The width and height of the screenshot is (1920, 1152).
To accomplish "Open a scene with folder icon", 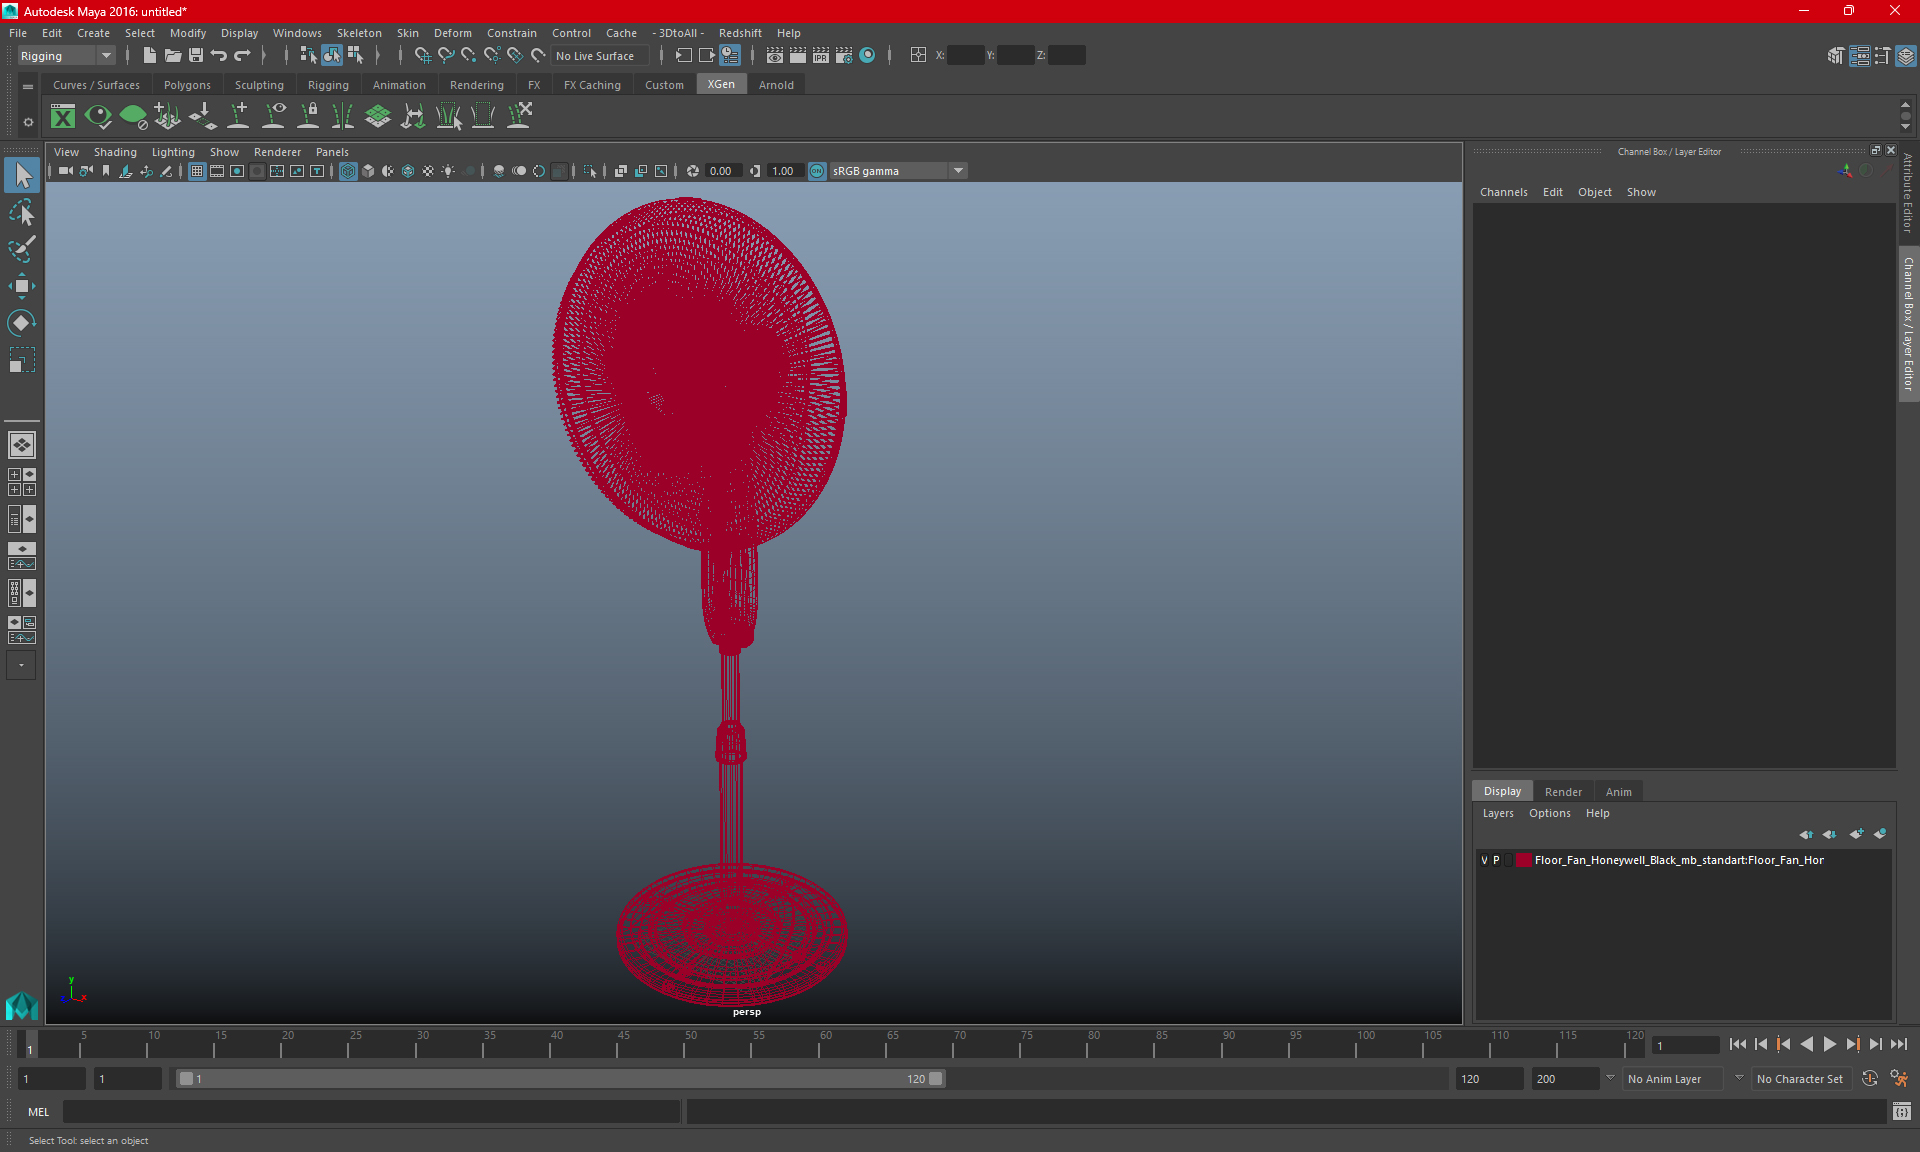I will click(x=173, y=56).
